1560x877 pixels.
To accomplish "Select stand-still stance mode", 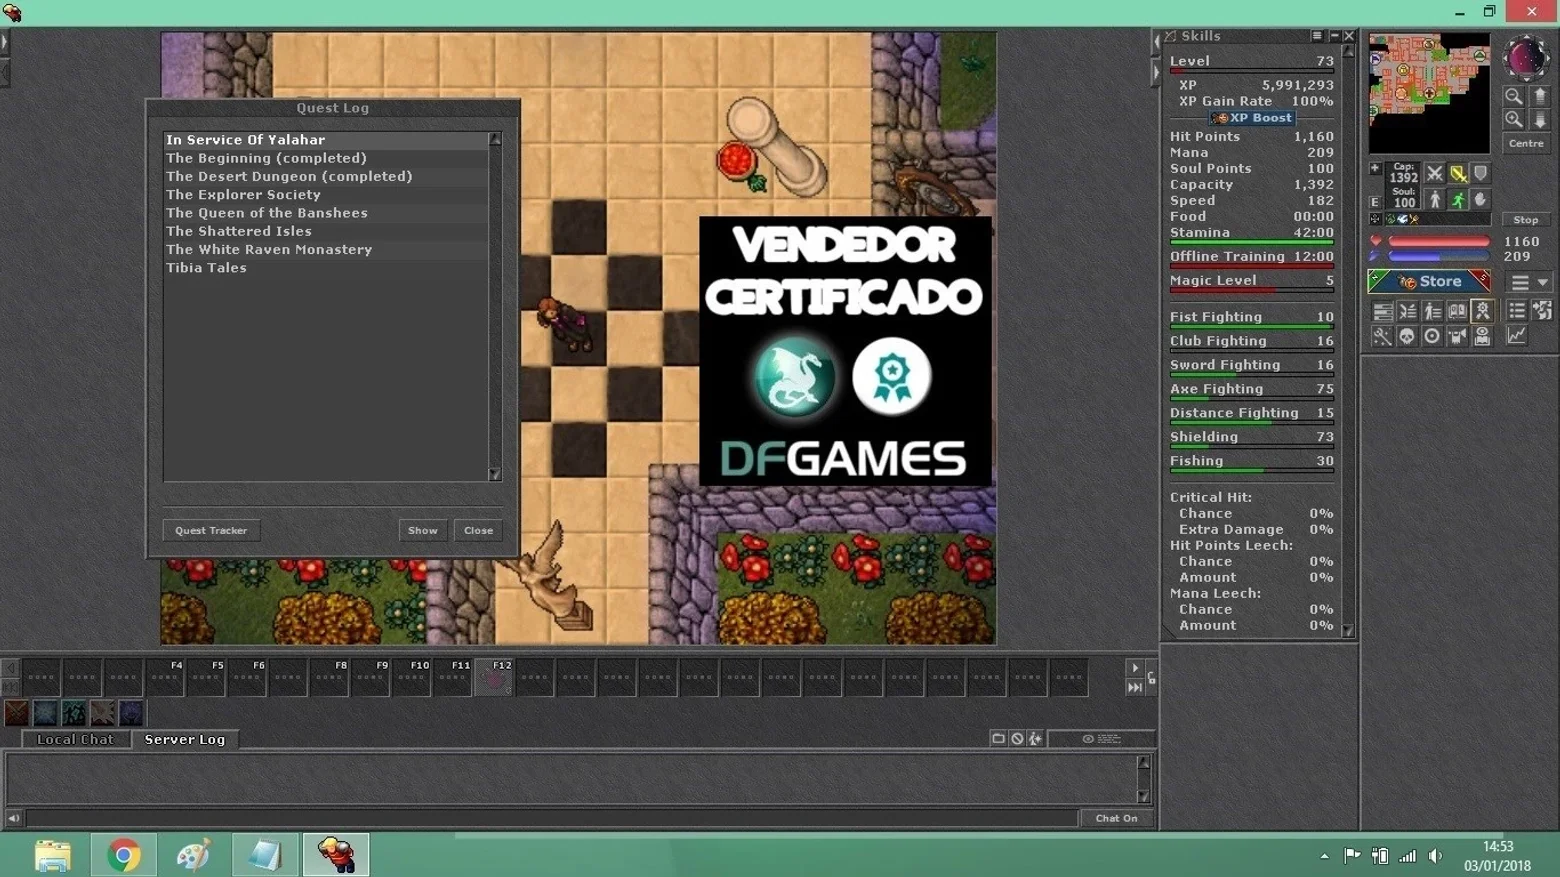I will [x=1435, y=200].
